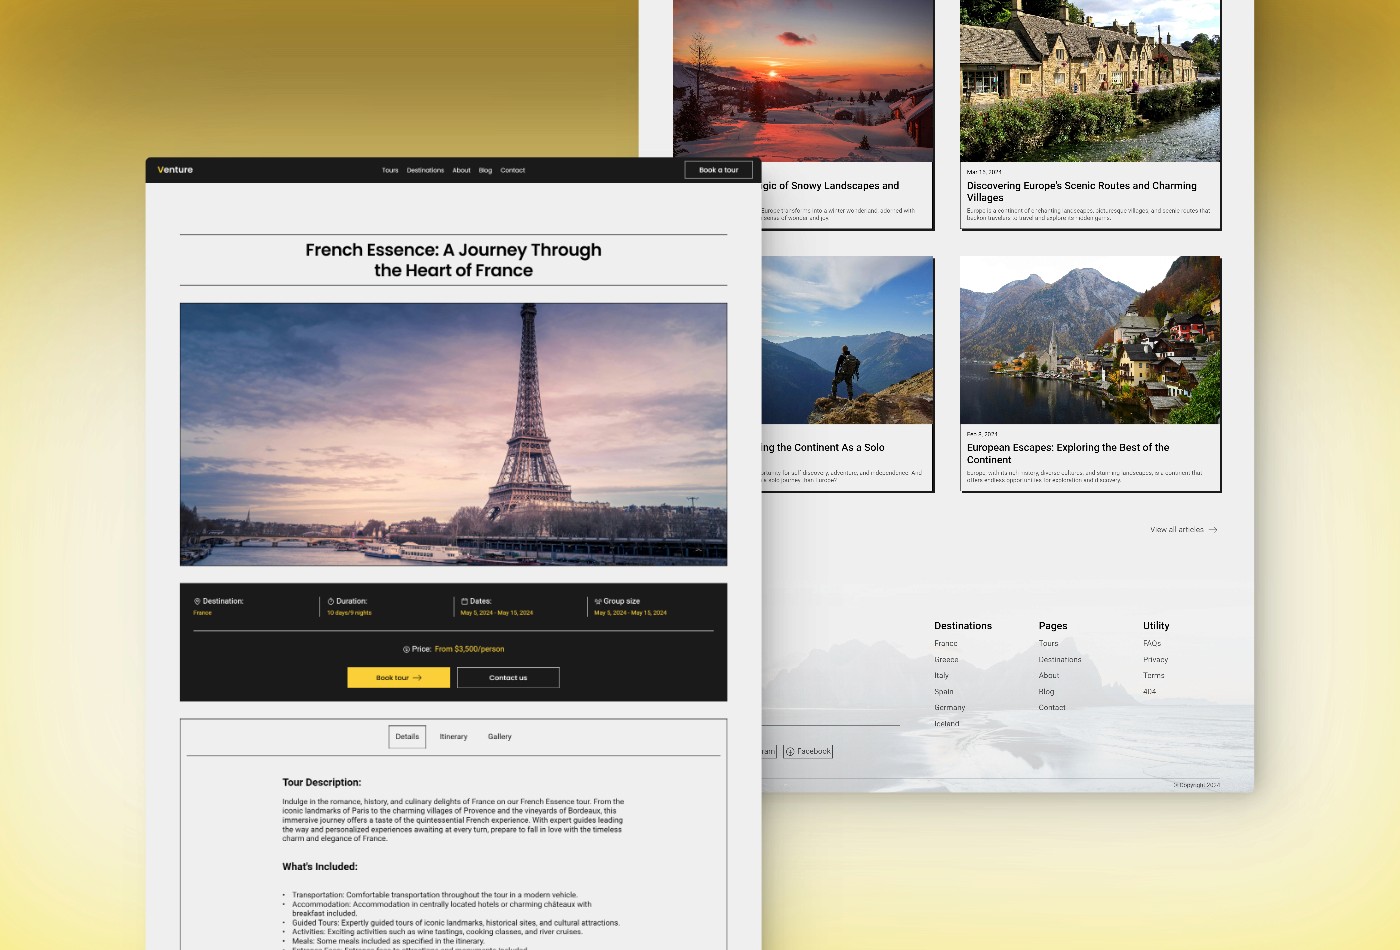
Task: Click the 'From $3,500/person' price text
Action: [469, 649]
